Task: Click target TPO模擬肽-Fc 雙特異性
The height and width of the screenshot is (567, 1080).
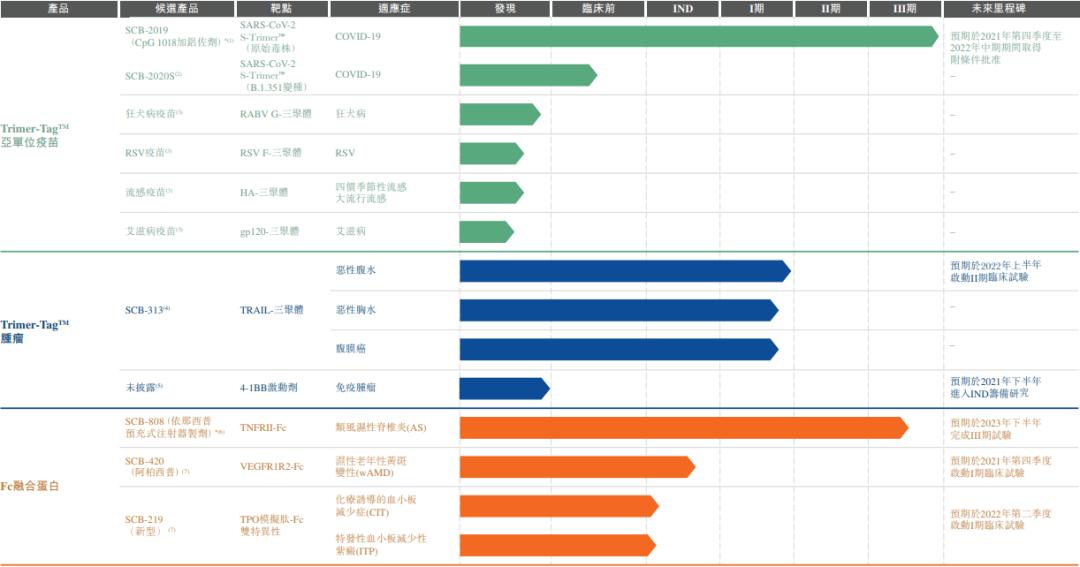Action: (271, 525)
